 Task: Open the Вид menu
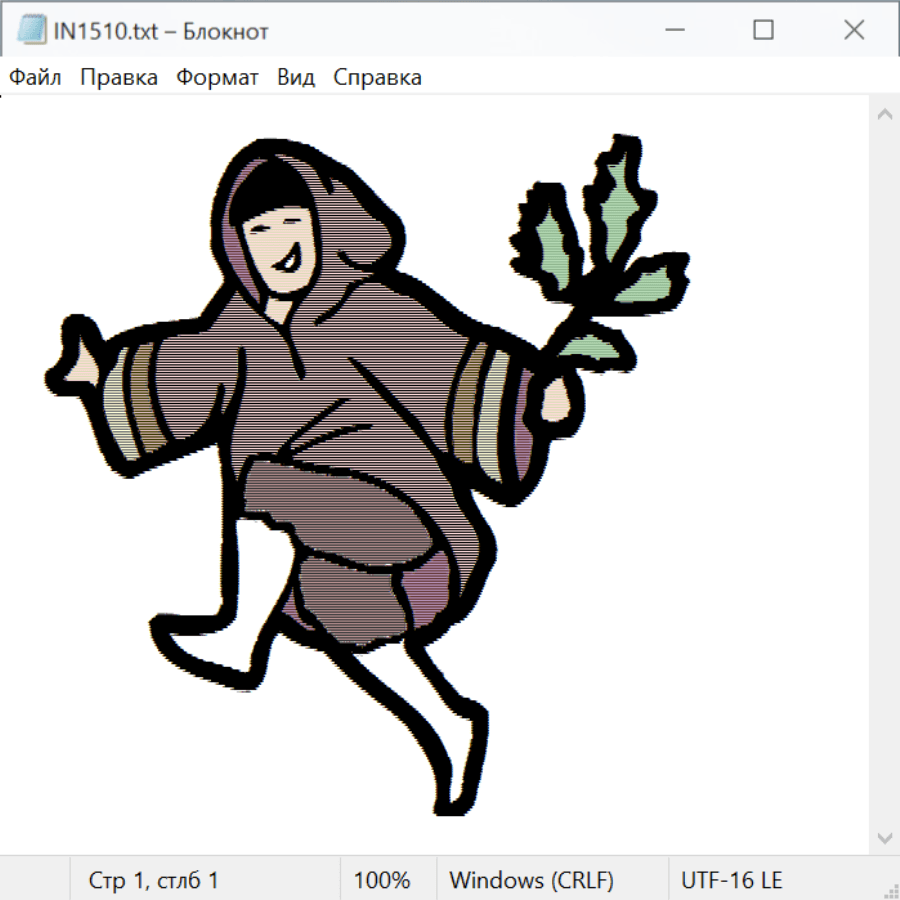point(296,78)
